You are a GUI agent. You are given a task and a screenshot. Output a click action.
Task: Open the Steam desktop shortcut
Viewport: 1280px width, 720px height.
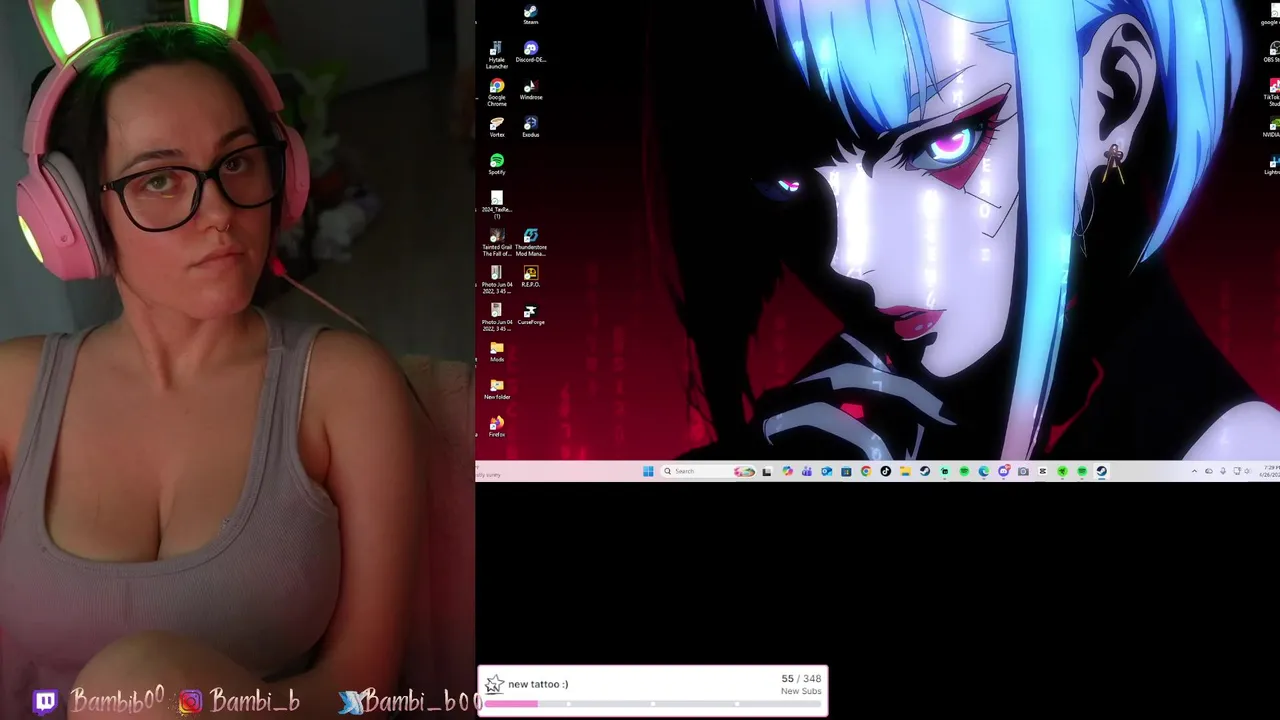pyautogui.click(x=530, y=15)
